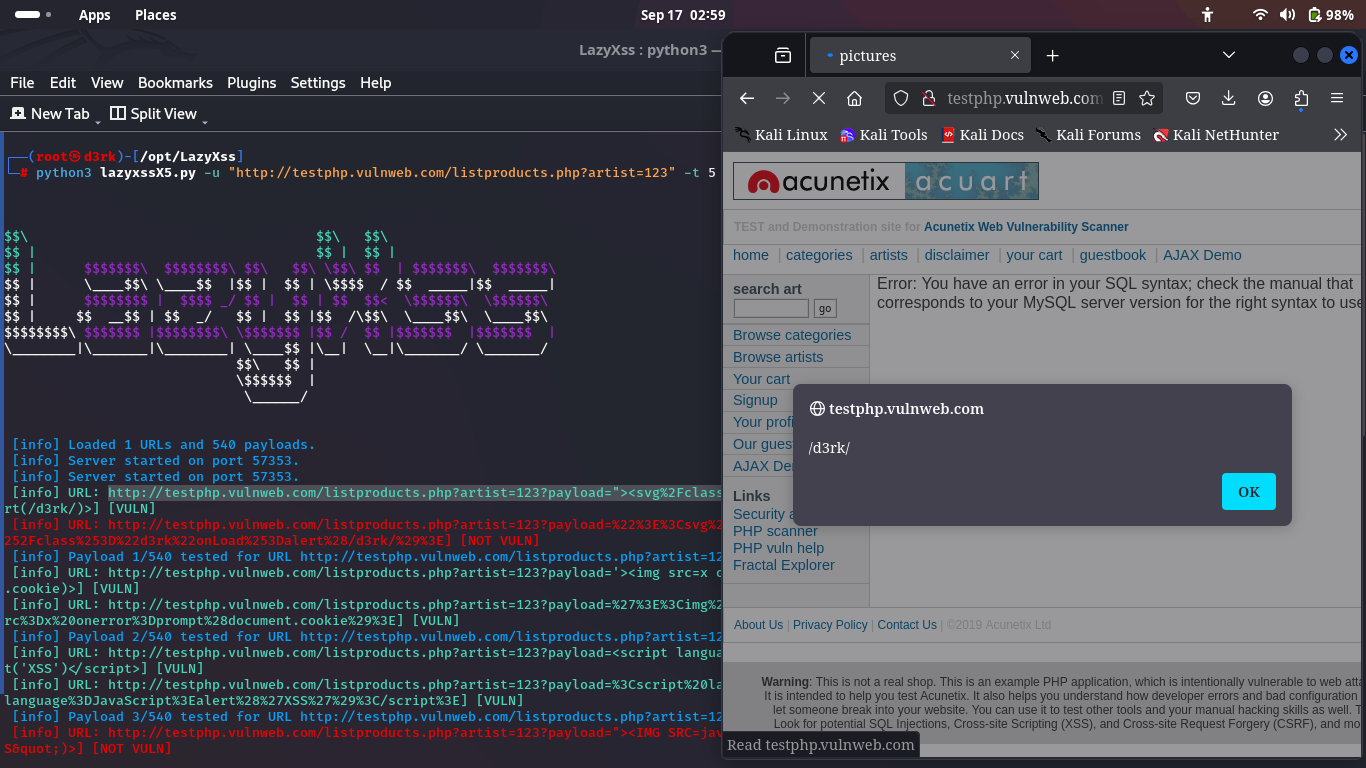The height and width of the screenshot is (768, 1366).
Task: Open the terminal Bookmarks menu
Action: pyautogui.click(x=175, y=83)
